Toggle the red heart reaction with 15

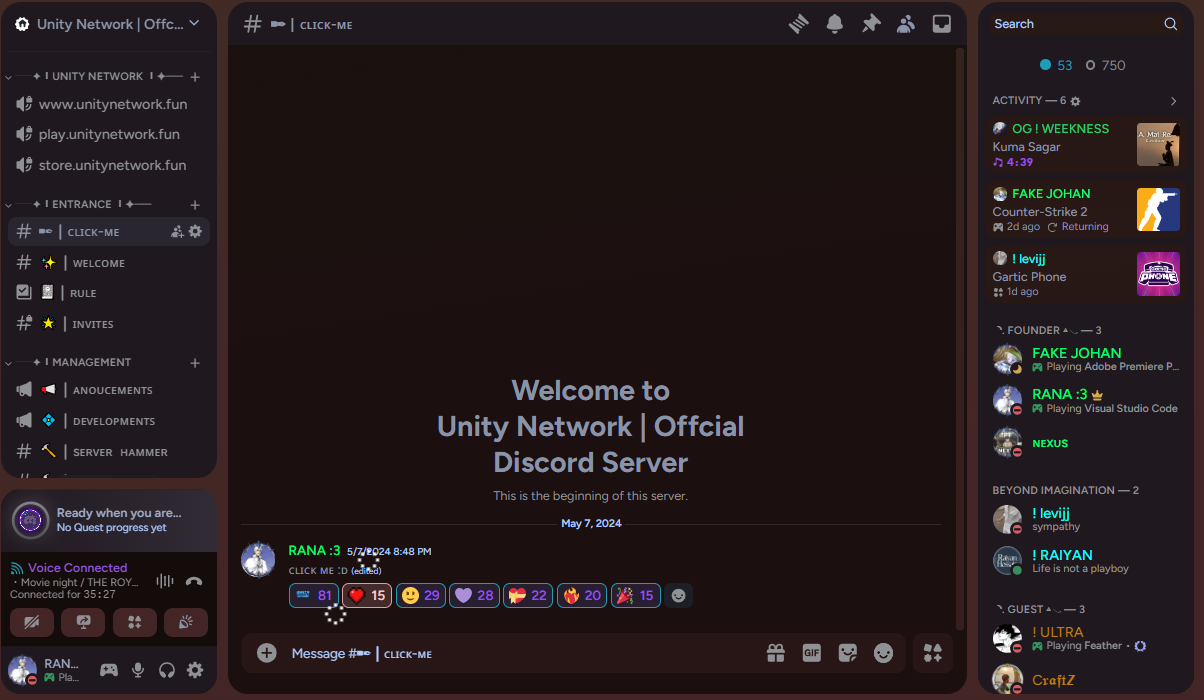coord(367,595)
